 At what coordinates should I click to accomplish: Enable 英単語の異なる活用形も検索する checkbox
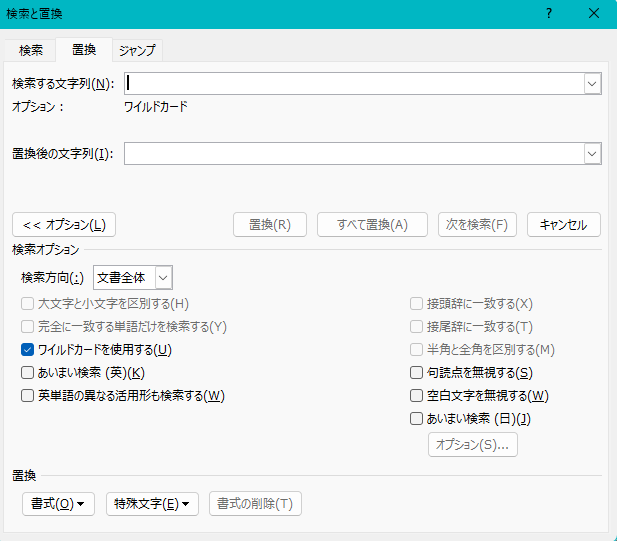click(x=28, y=396)
